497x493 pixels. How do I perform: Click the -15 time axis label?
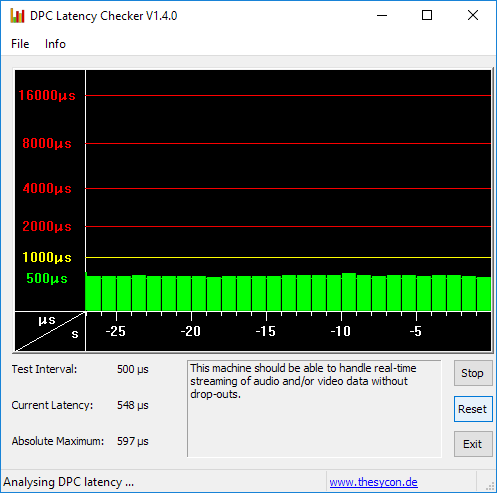tap(265, 331)
